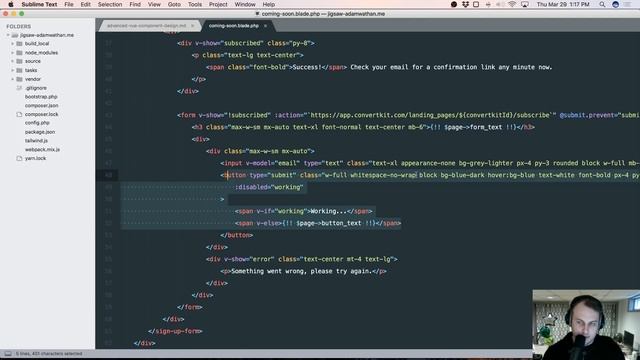Click the yarn.lock file icon

coord(19,158)
